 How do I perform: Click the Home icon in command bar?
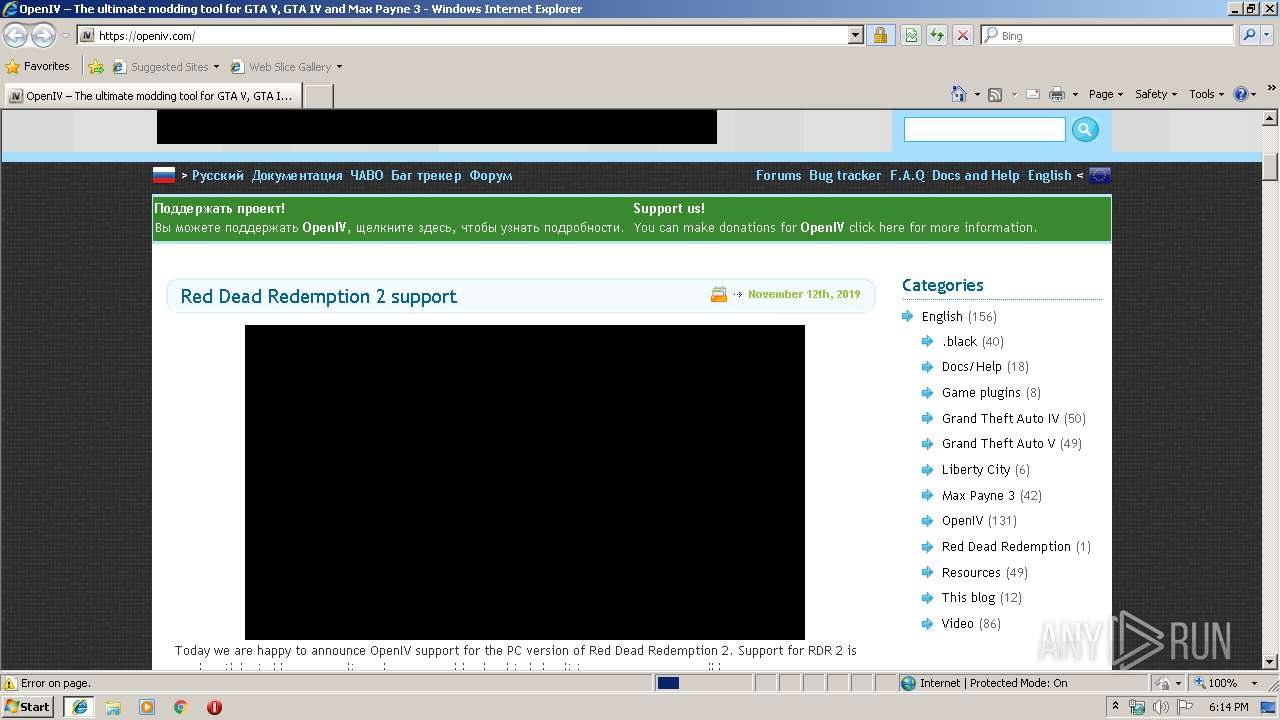(x=959, y=94)
